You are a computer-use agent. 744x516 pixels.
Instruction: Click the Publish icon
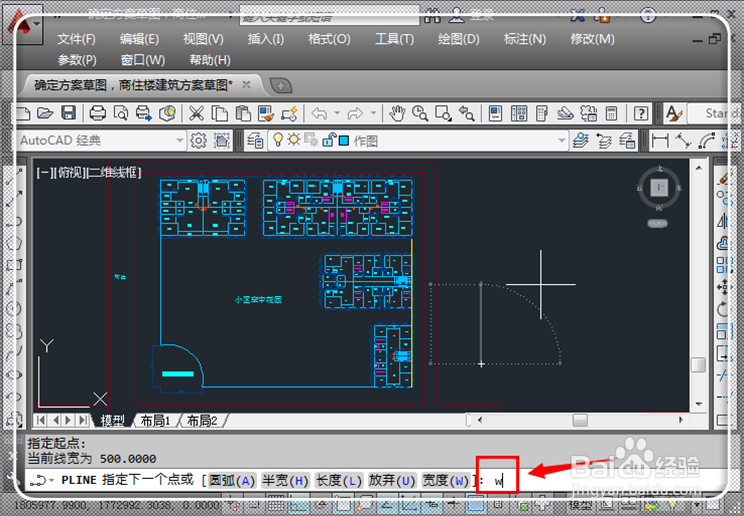pos(143,113)
